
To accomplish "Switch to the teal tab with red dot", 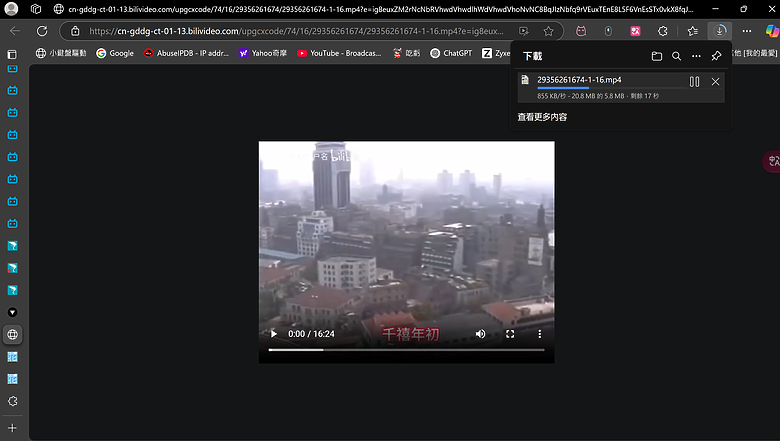I will (x=12, y=268).
